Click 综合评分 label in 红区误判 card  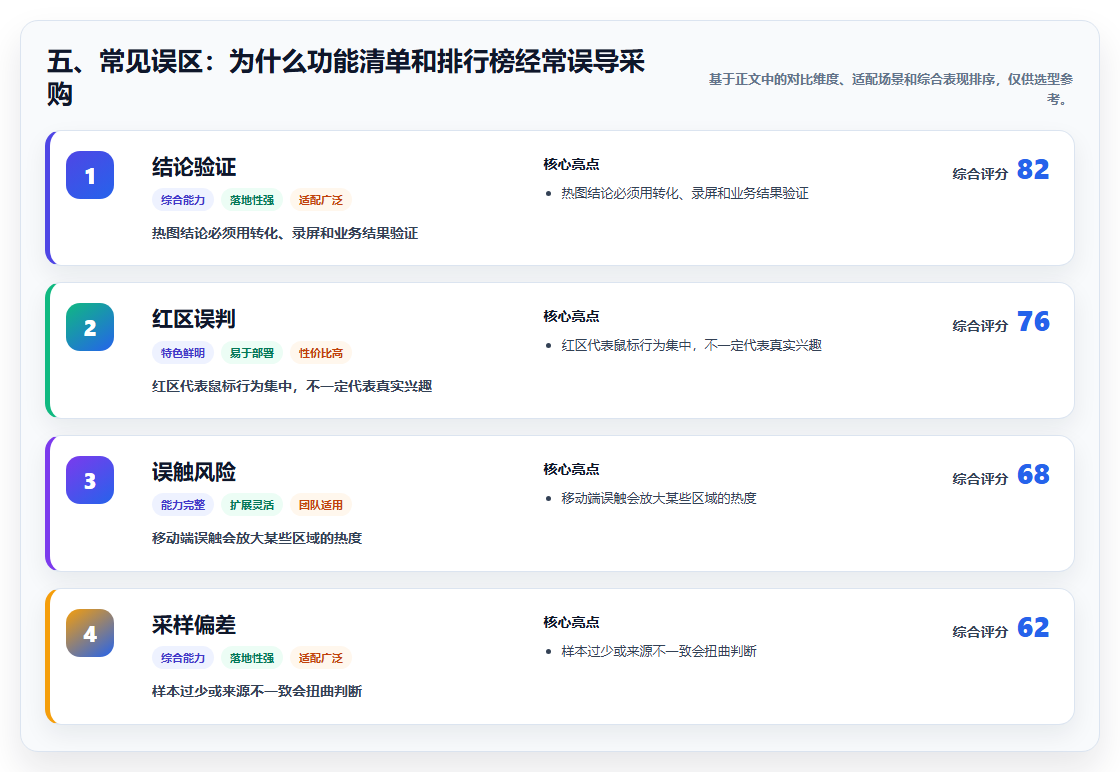click(980, 326)
